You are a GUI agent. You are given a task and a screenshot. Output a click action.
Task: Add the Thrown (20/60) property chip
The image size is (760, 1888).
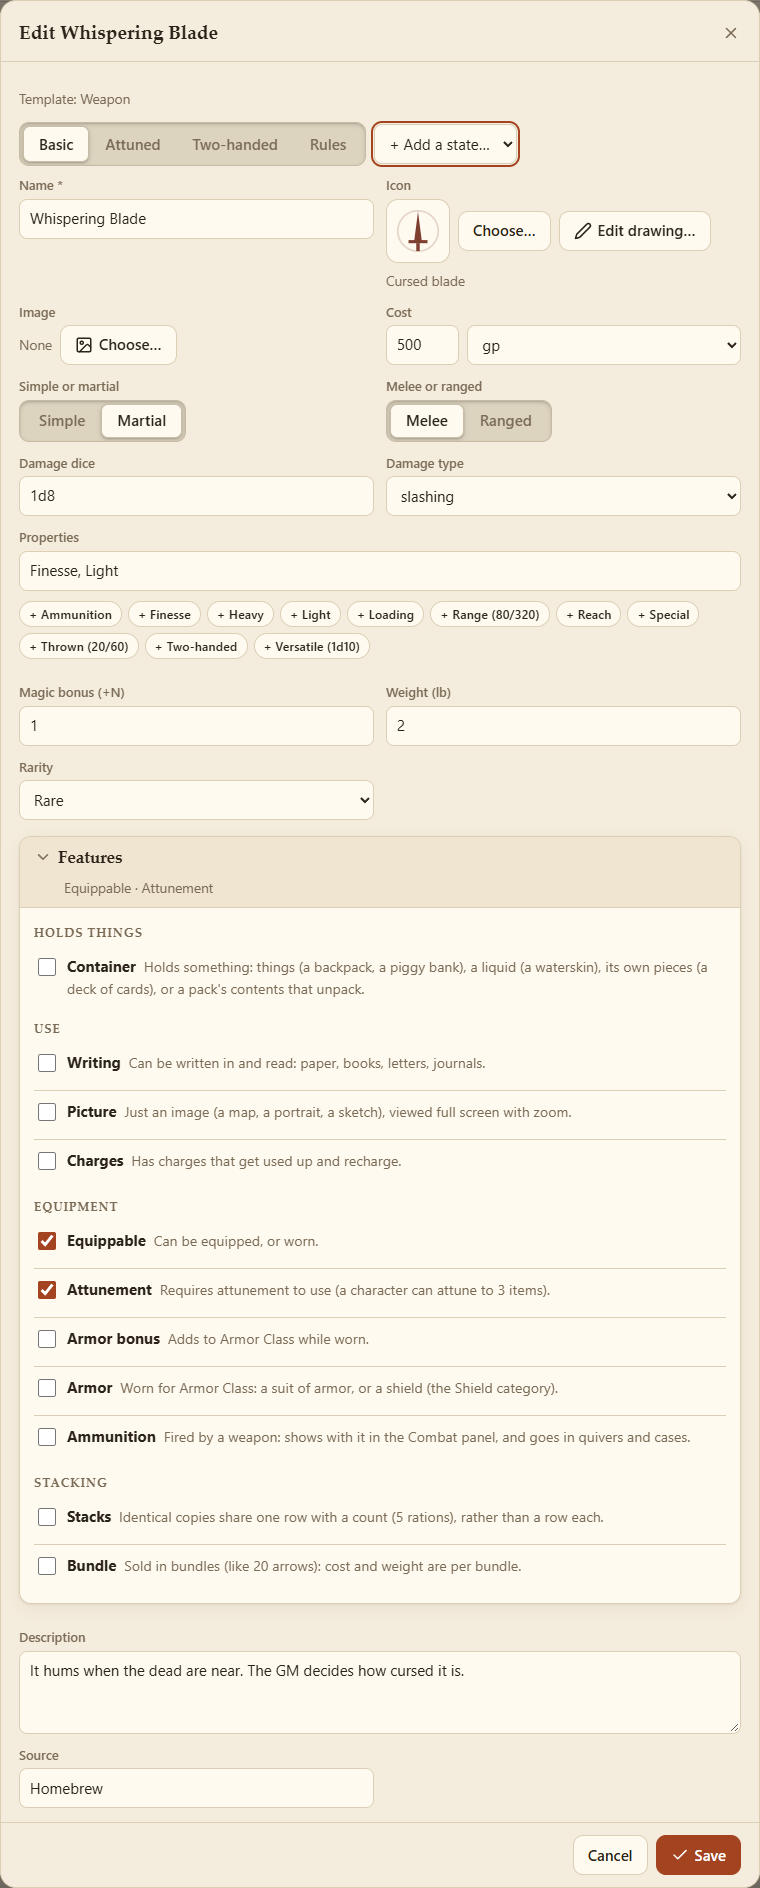[79, 647]
